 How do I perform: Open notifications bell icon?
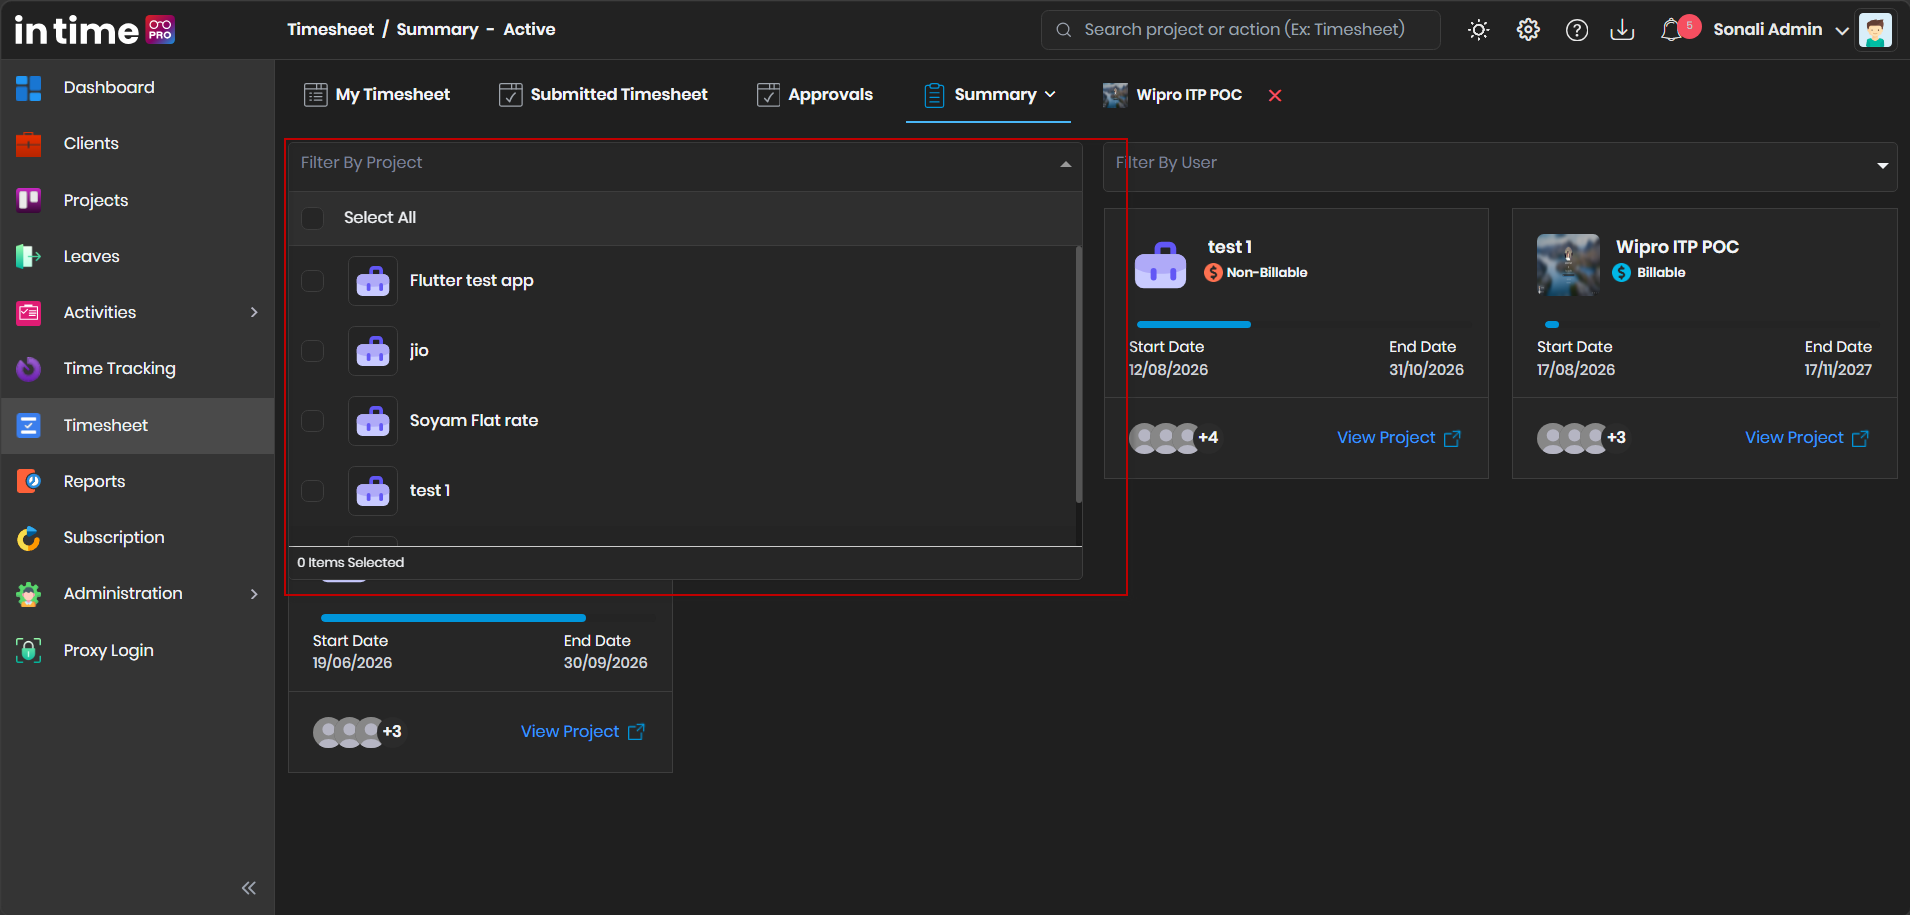click(x=1671, y=30)
